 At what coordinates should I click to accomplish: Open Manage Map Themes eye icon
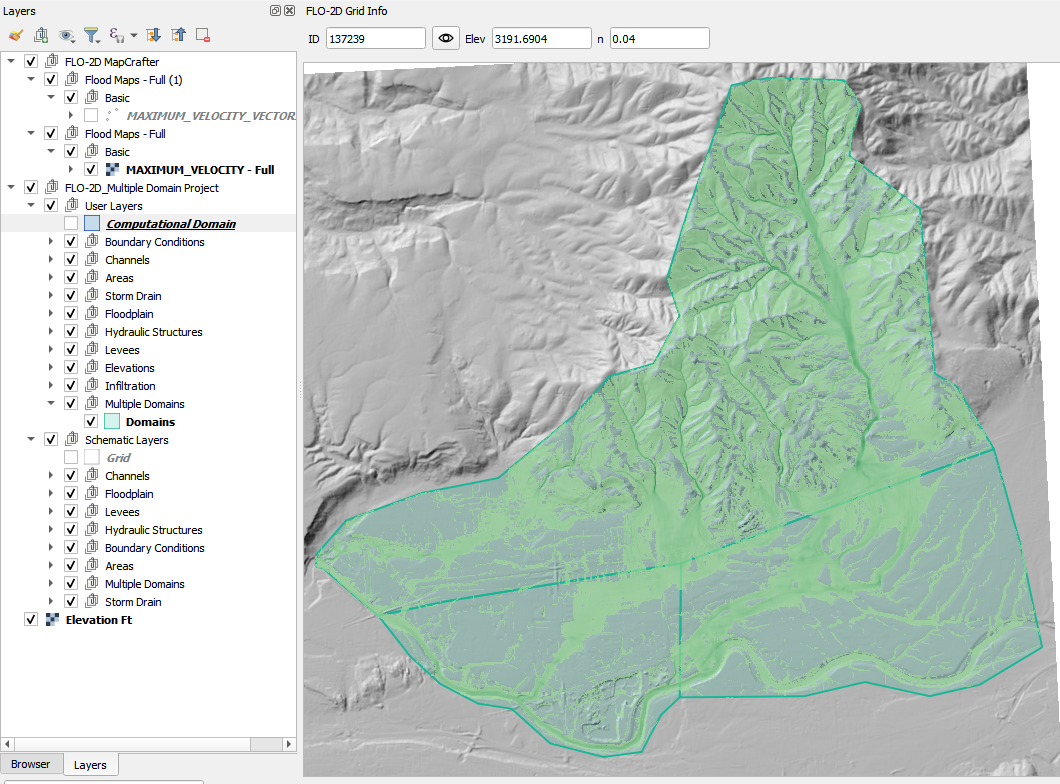click(x=67, y=35)
